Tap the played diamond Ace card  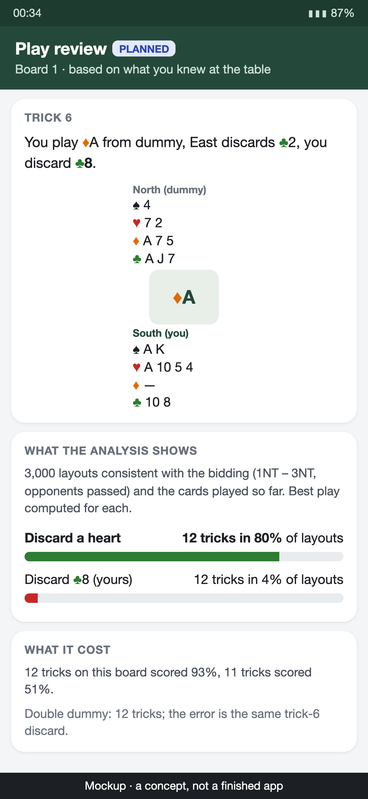184,297
